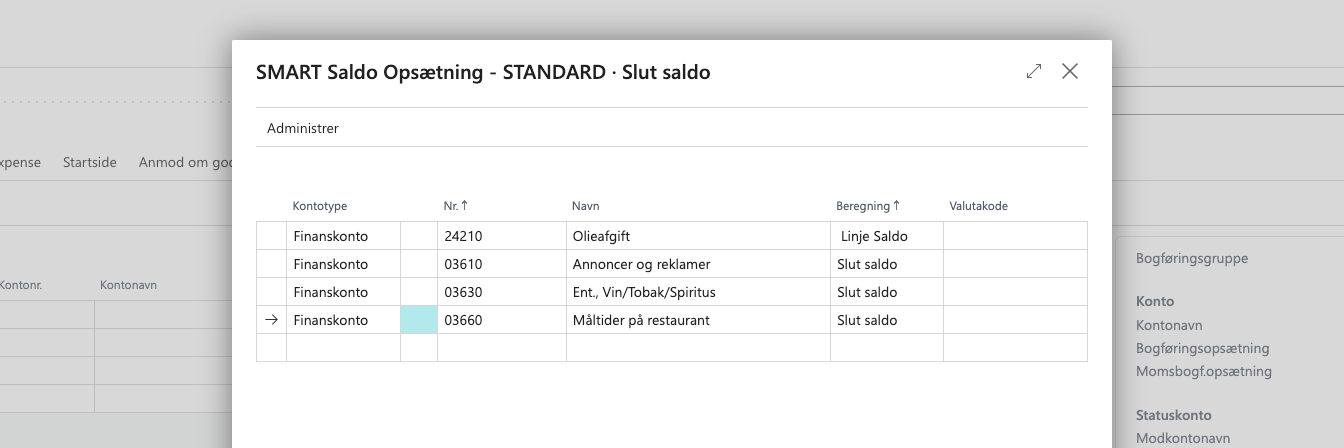
Task: Click the empty Kontotype cell in new row
Action: 342,348
